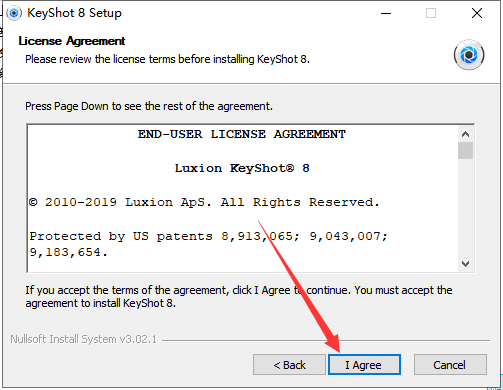The width and height of the screenshot is (503, 390).
Task: Click the KeyShot logo in the header
Action: pos(469,55)
